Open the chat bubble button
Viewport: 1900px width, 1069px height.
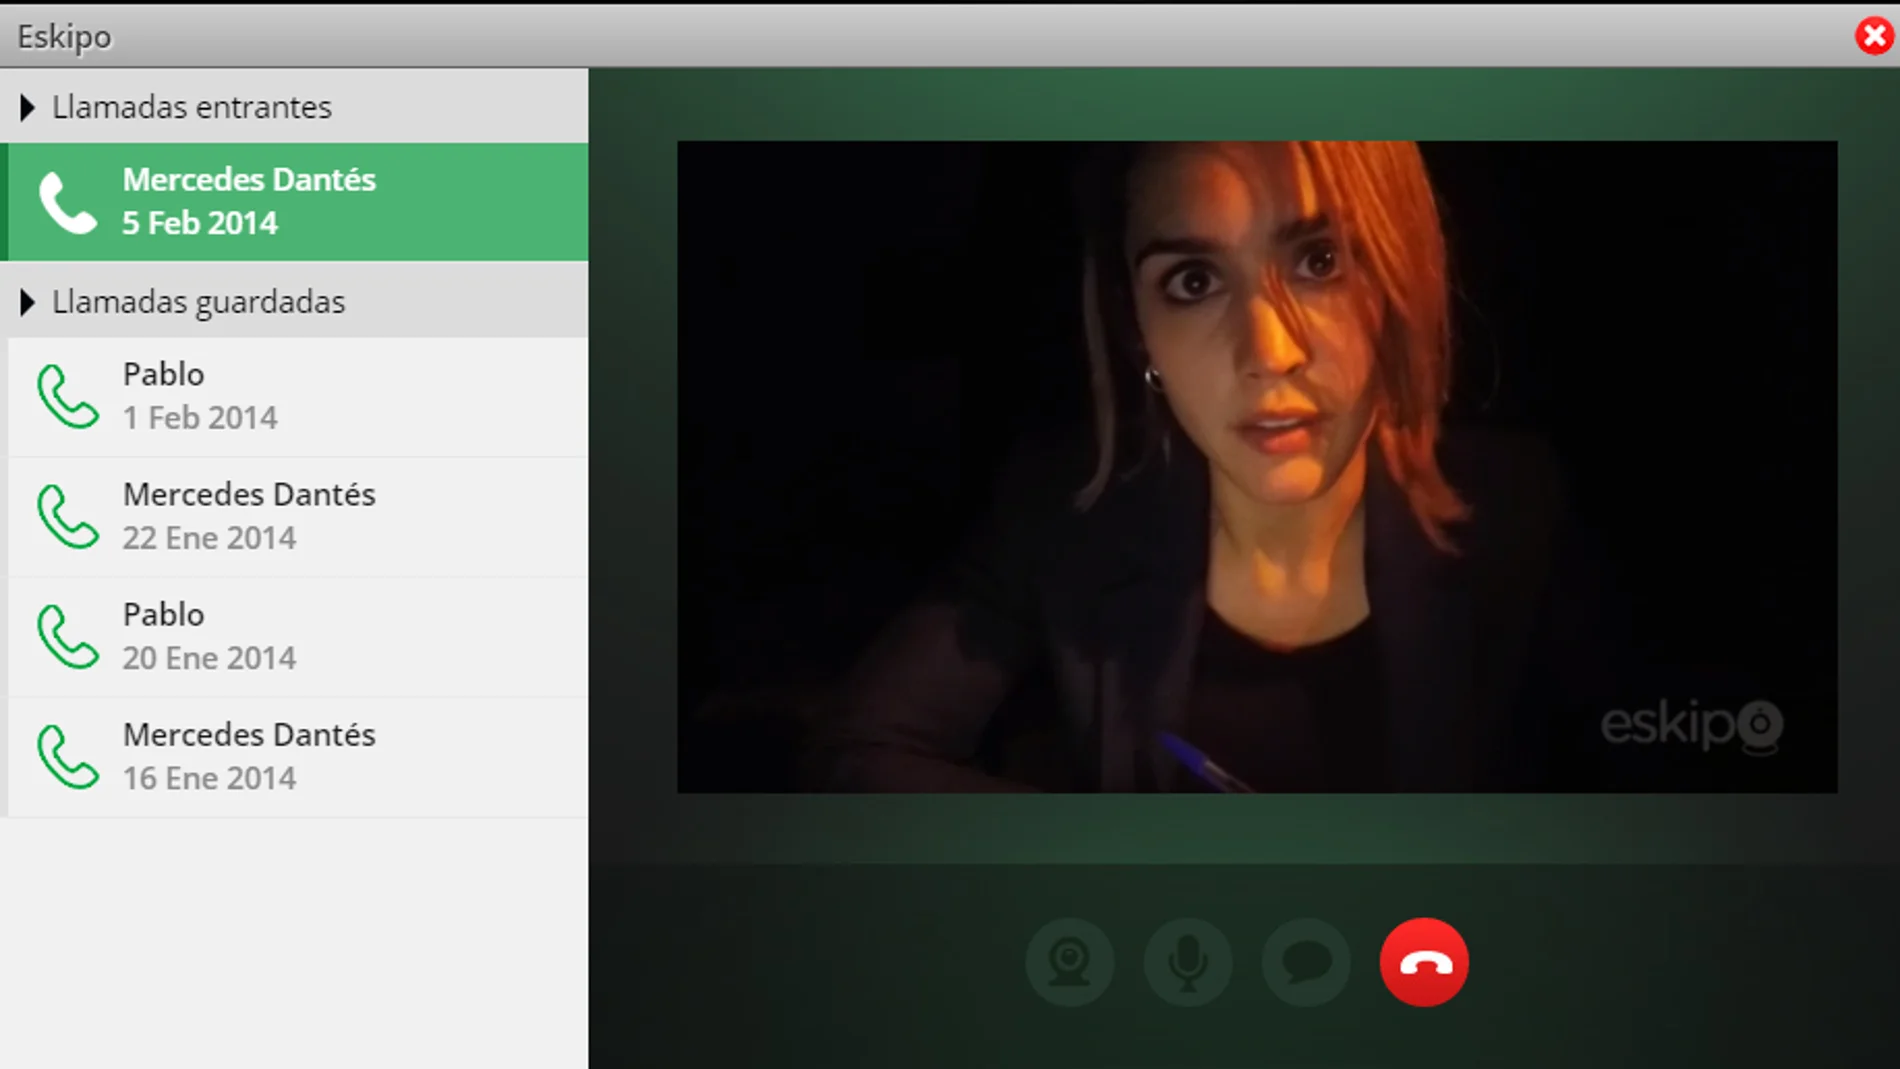pyautogui.click(x=1306, y=962)
